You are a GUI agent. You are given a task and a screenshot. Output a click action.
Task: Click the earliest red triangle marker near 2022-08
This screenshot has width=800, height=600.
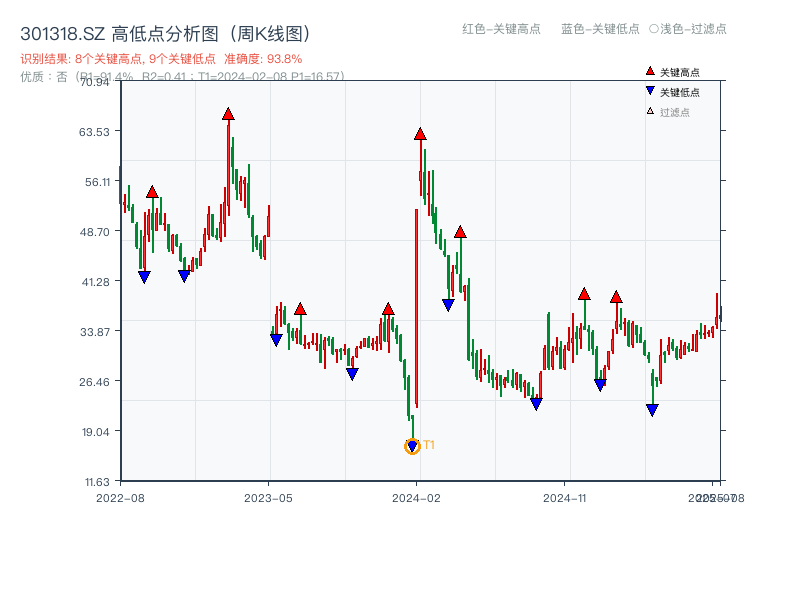point(152,188)
